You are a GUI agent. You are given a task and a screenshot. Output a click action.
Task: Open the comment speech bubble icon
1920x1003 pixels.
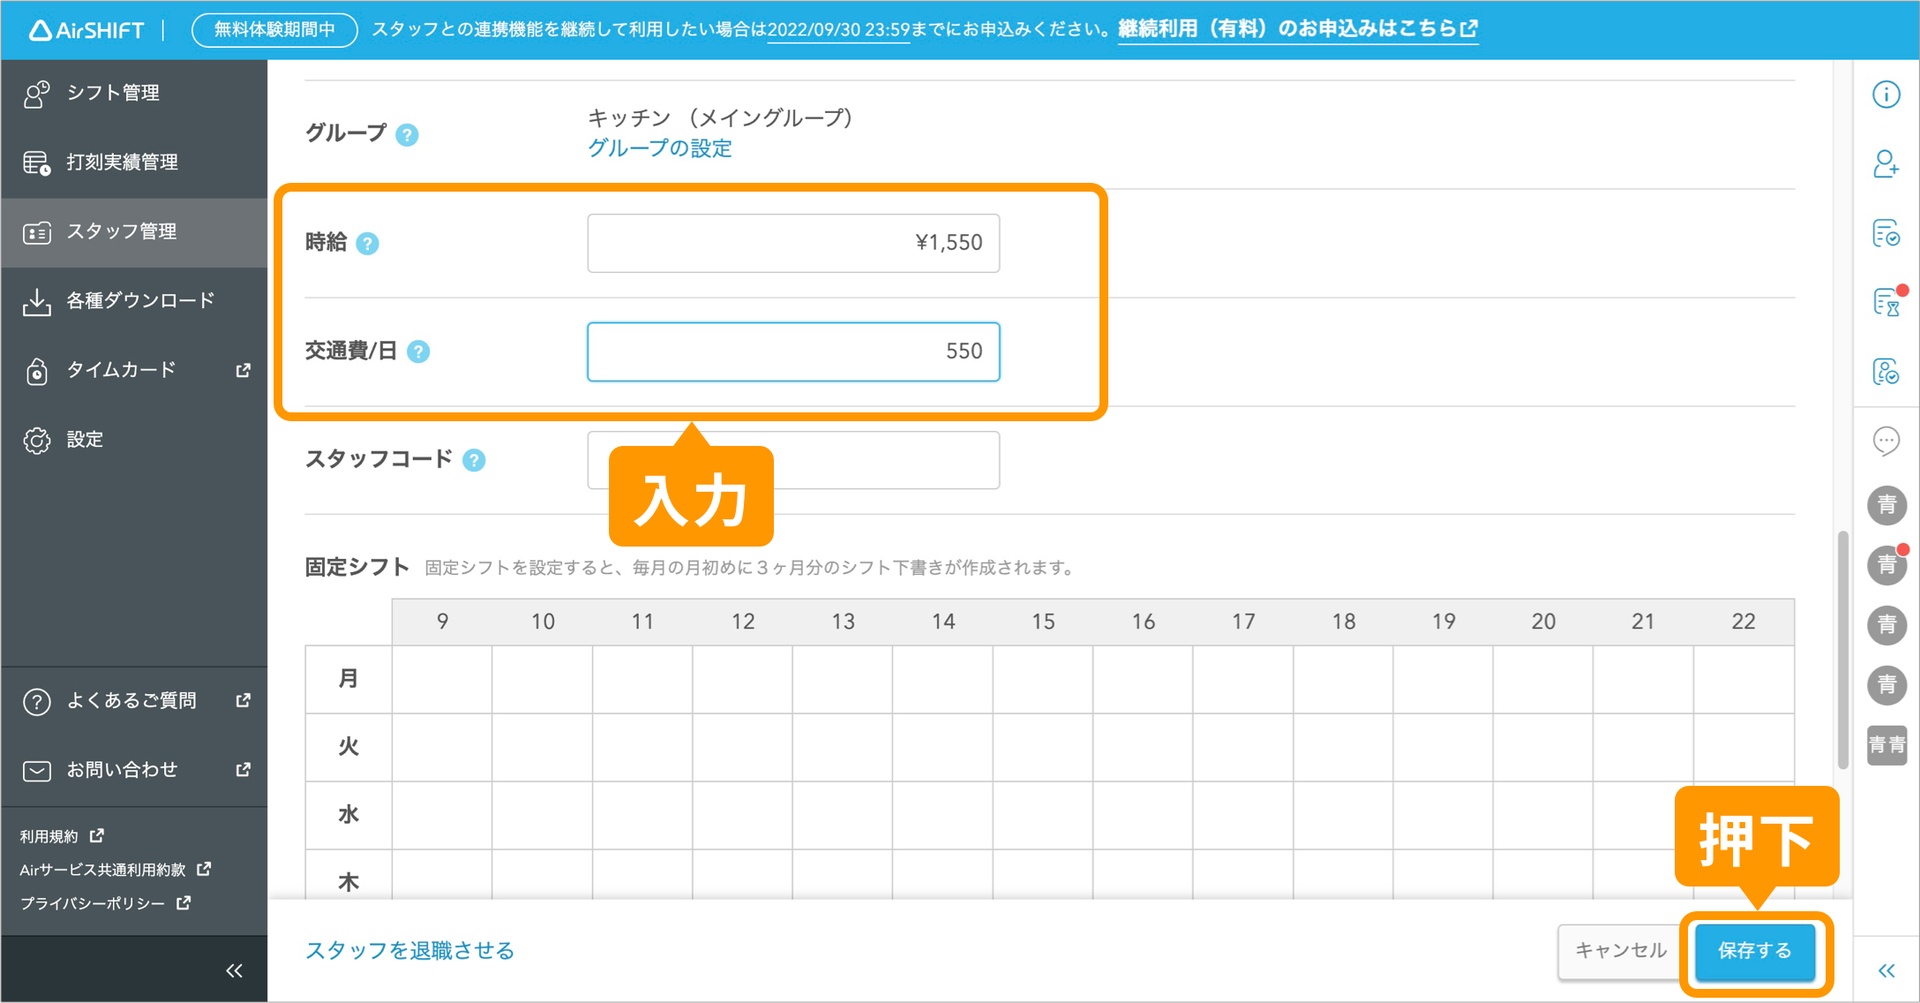coord(1887,440)
